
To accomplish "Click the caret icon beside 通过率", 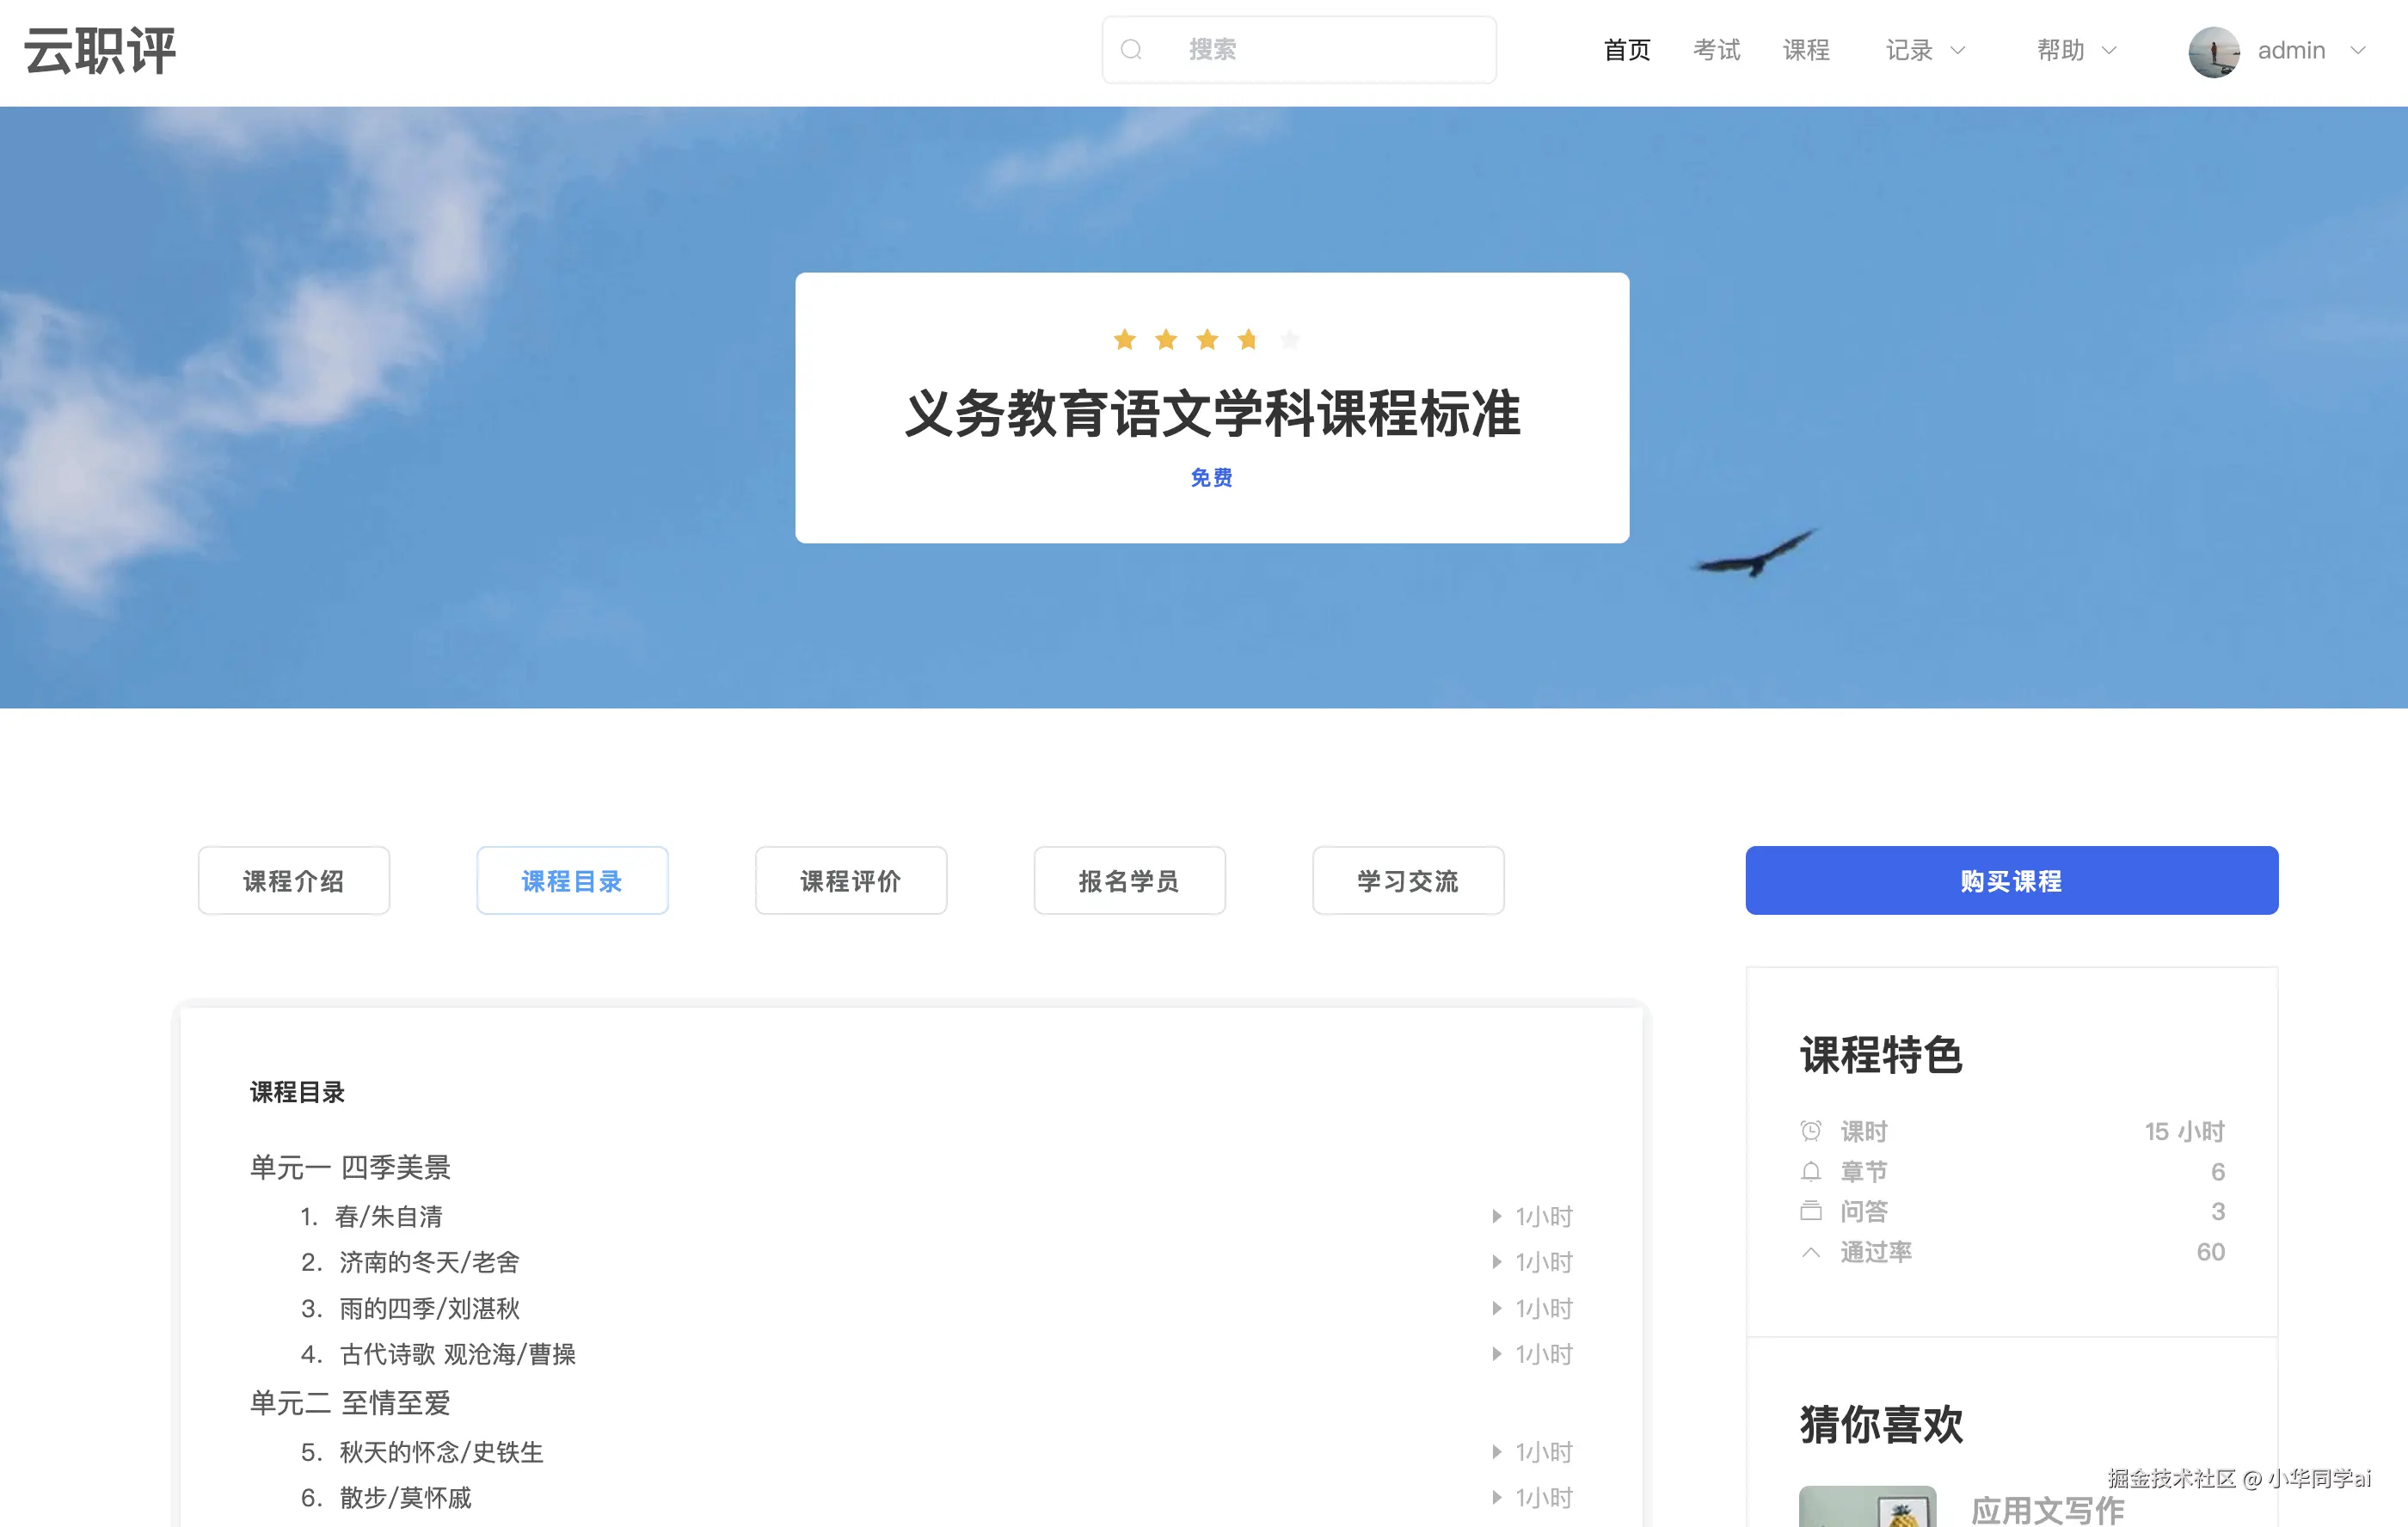I will click(1810, 1252).
